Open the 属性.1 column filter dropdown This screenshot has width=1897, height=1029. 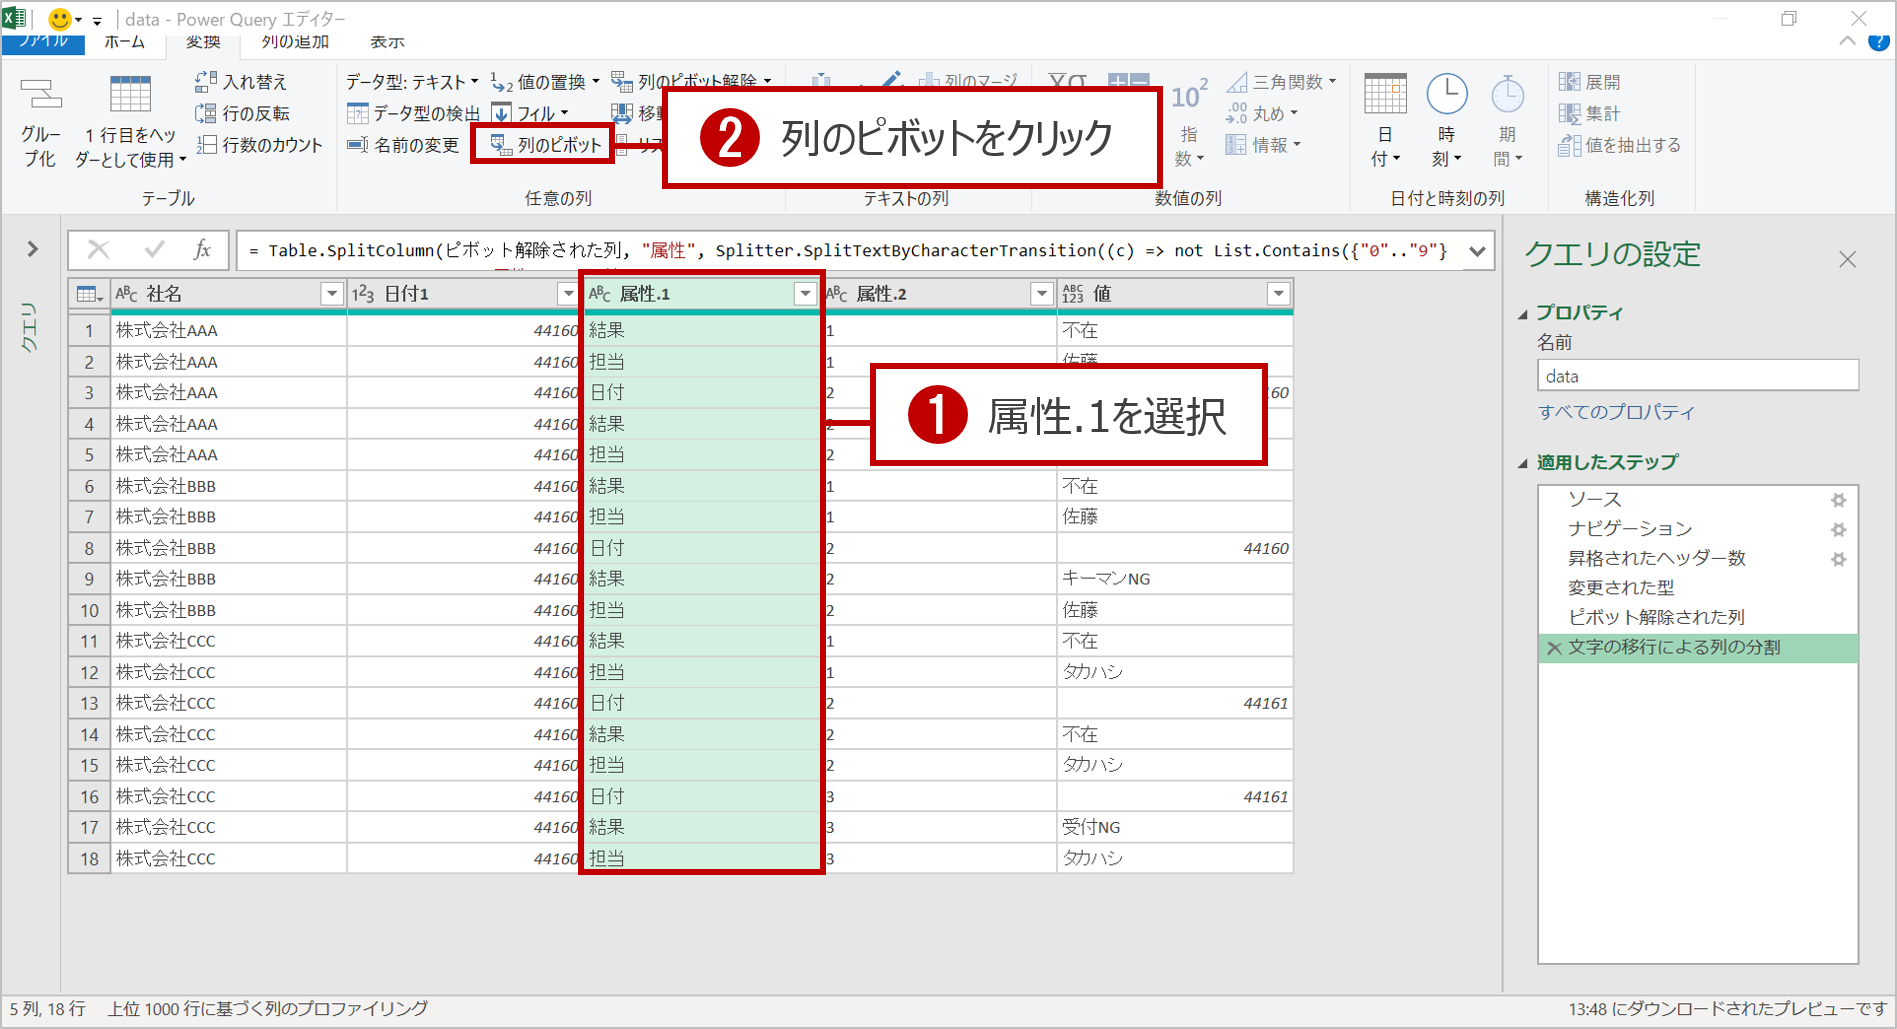click(806, 293)
